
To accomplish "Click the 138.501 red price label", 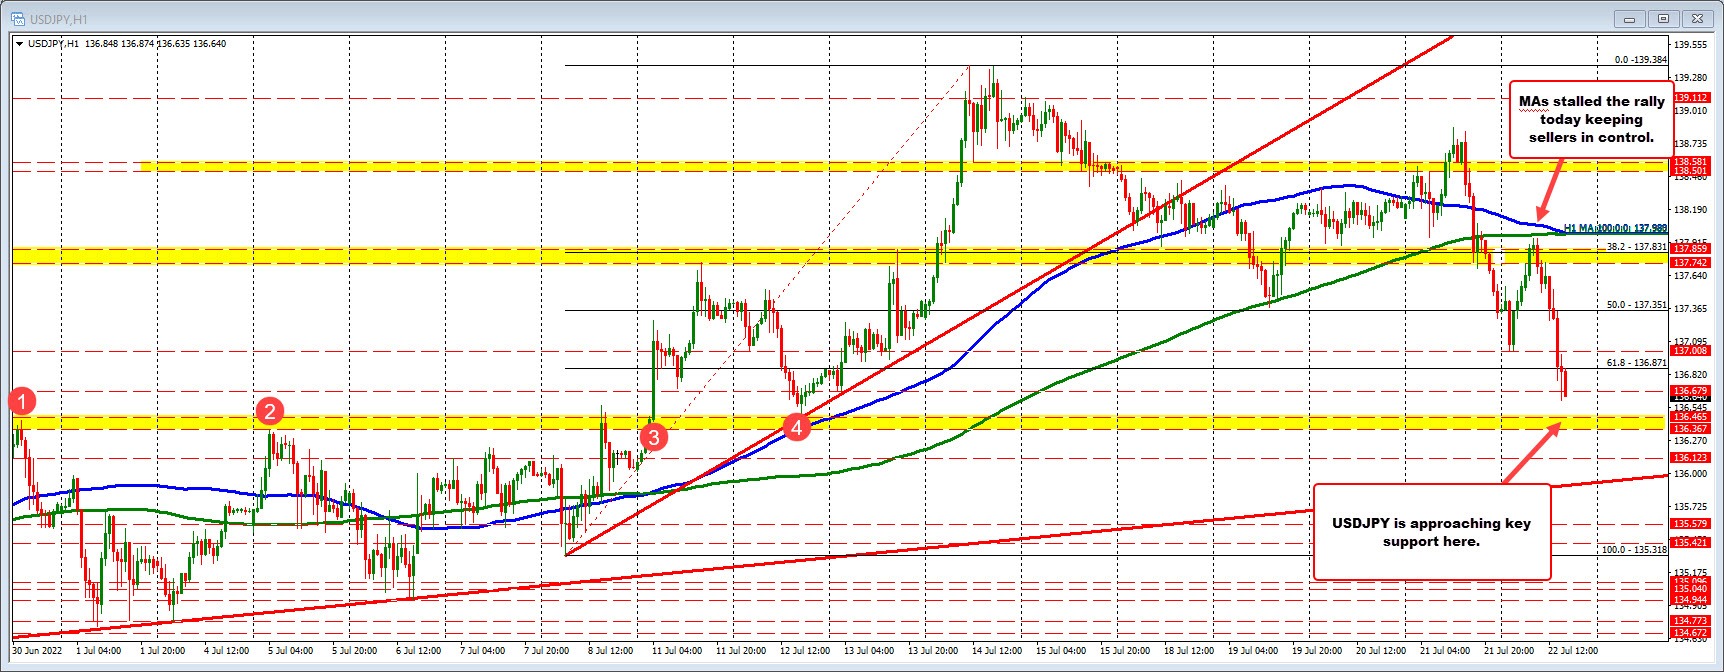I will pyautogui.click(x=1692, y=171).
